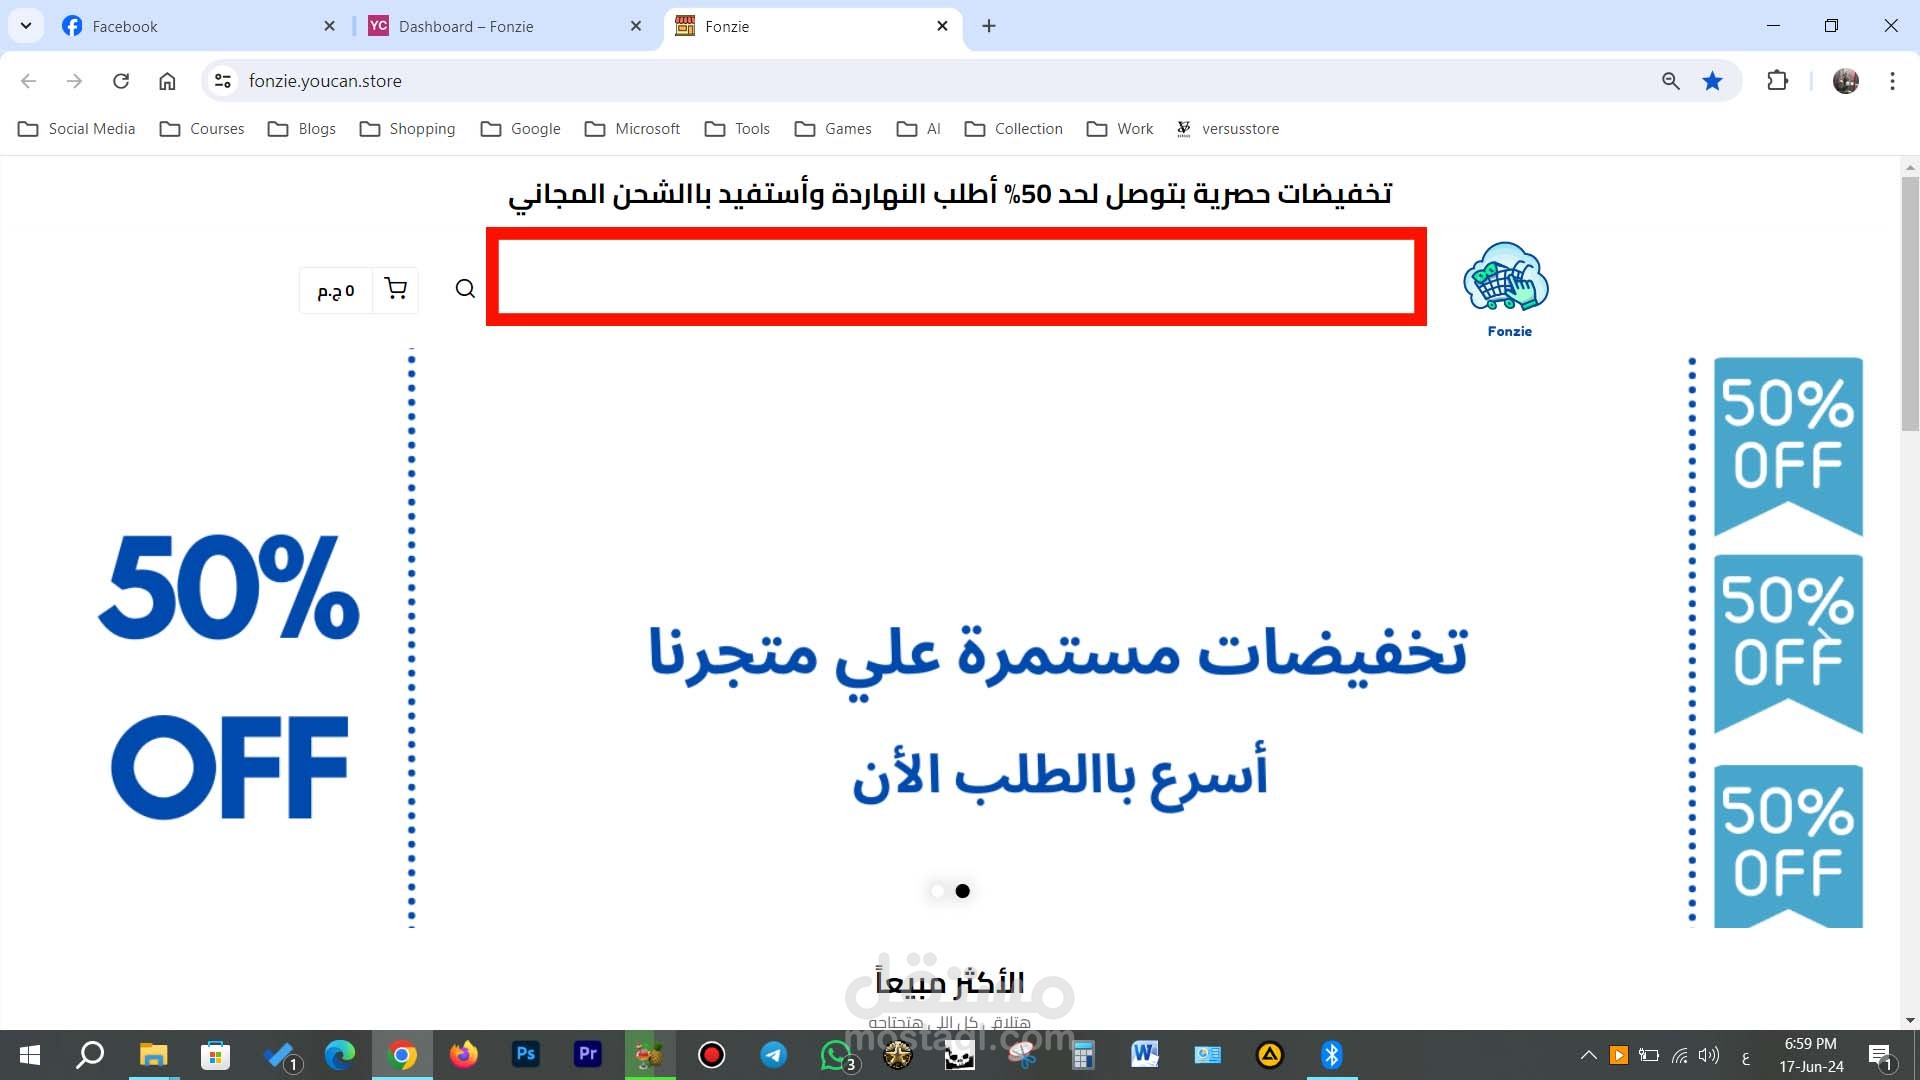Bookmark star icon in address bar

pos(1713,81)
